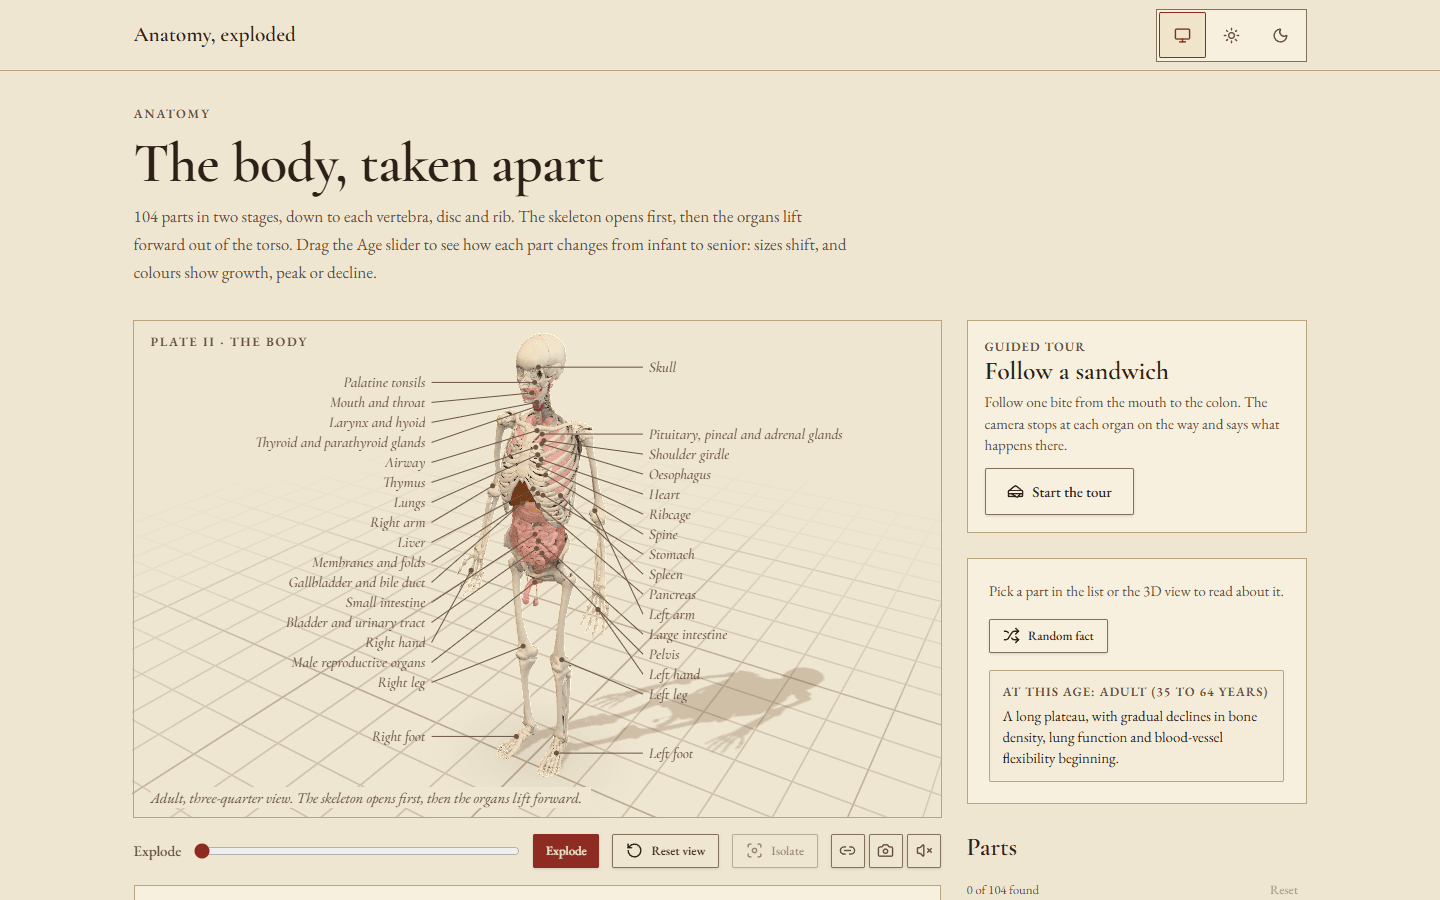Select the Shoulder girdle label
The width and height of the screenshot is (1440, 900).
(689, 455)
